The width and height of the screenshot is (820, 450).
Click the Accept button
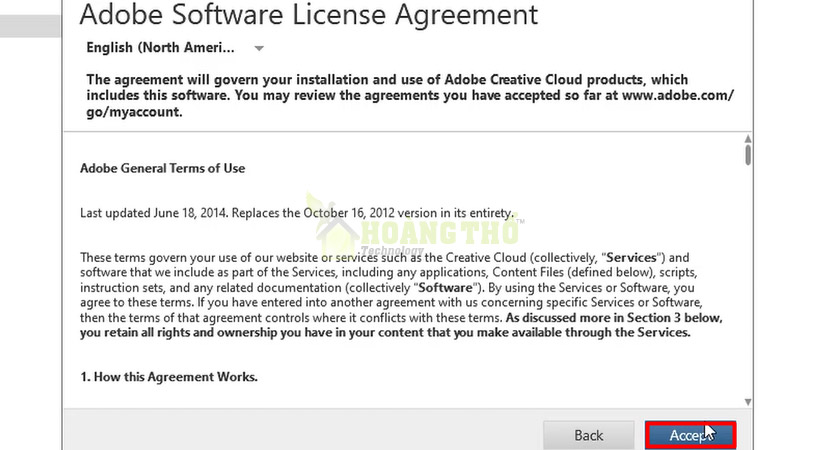tap(689, 435)
